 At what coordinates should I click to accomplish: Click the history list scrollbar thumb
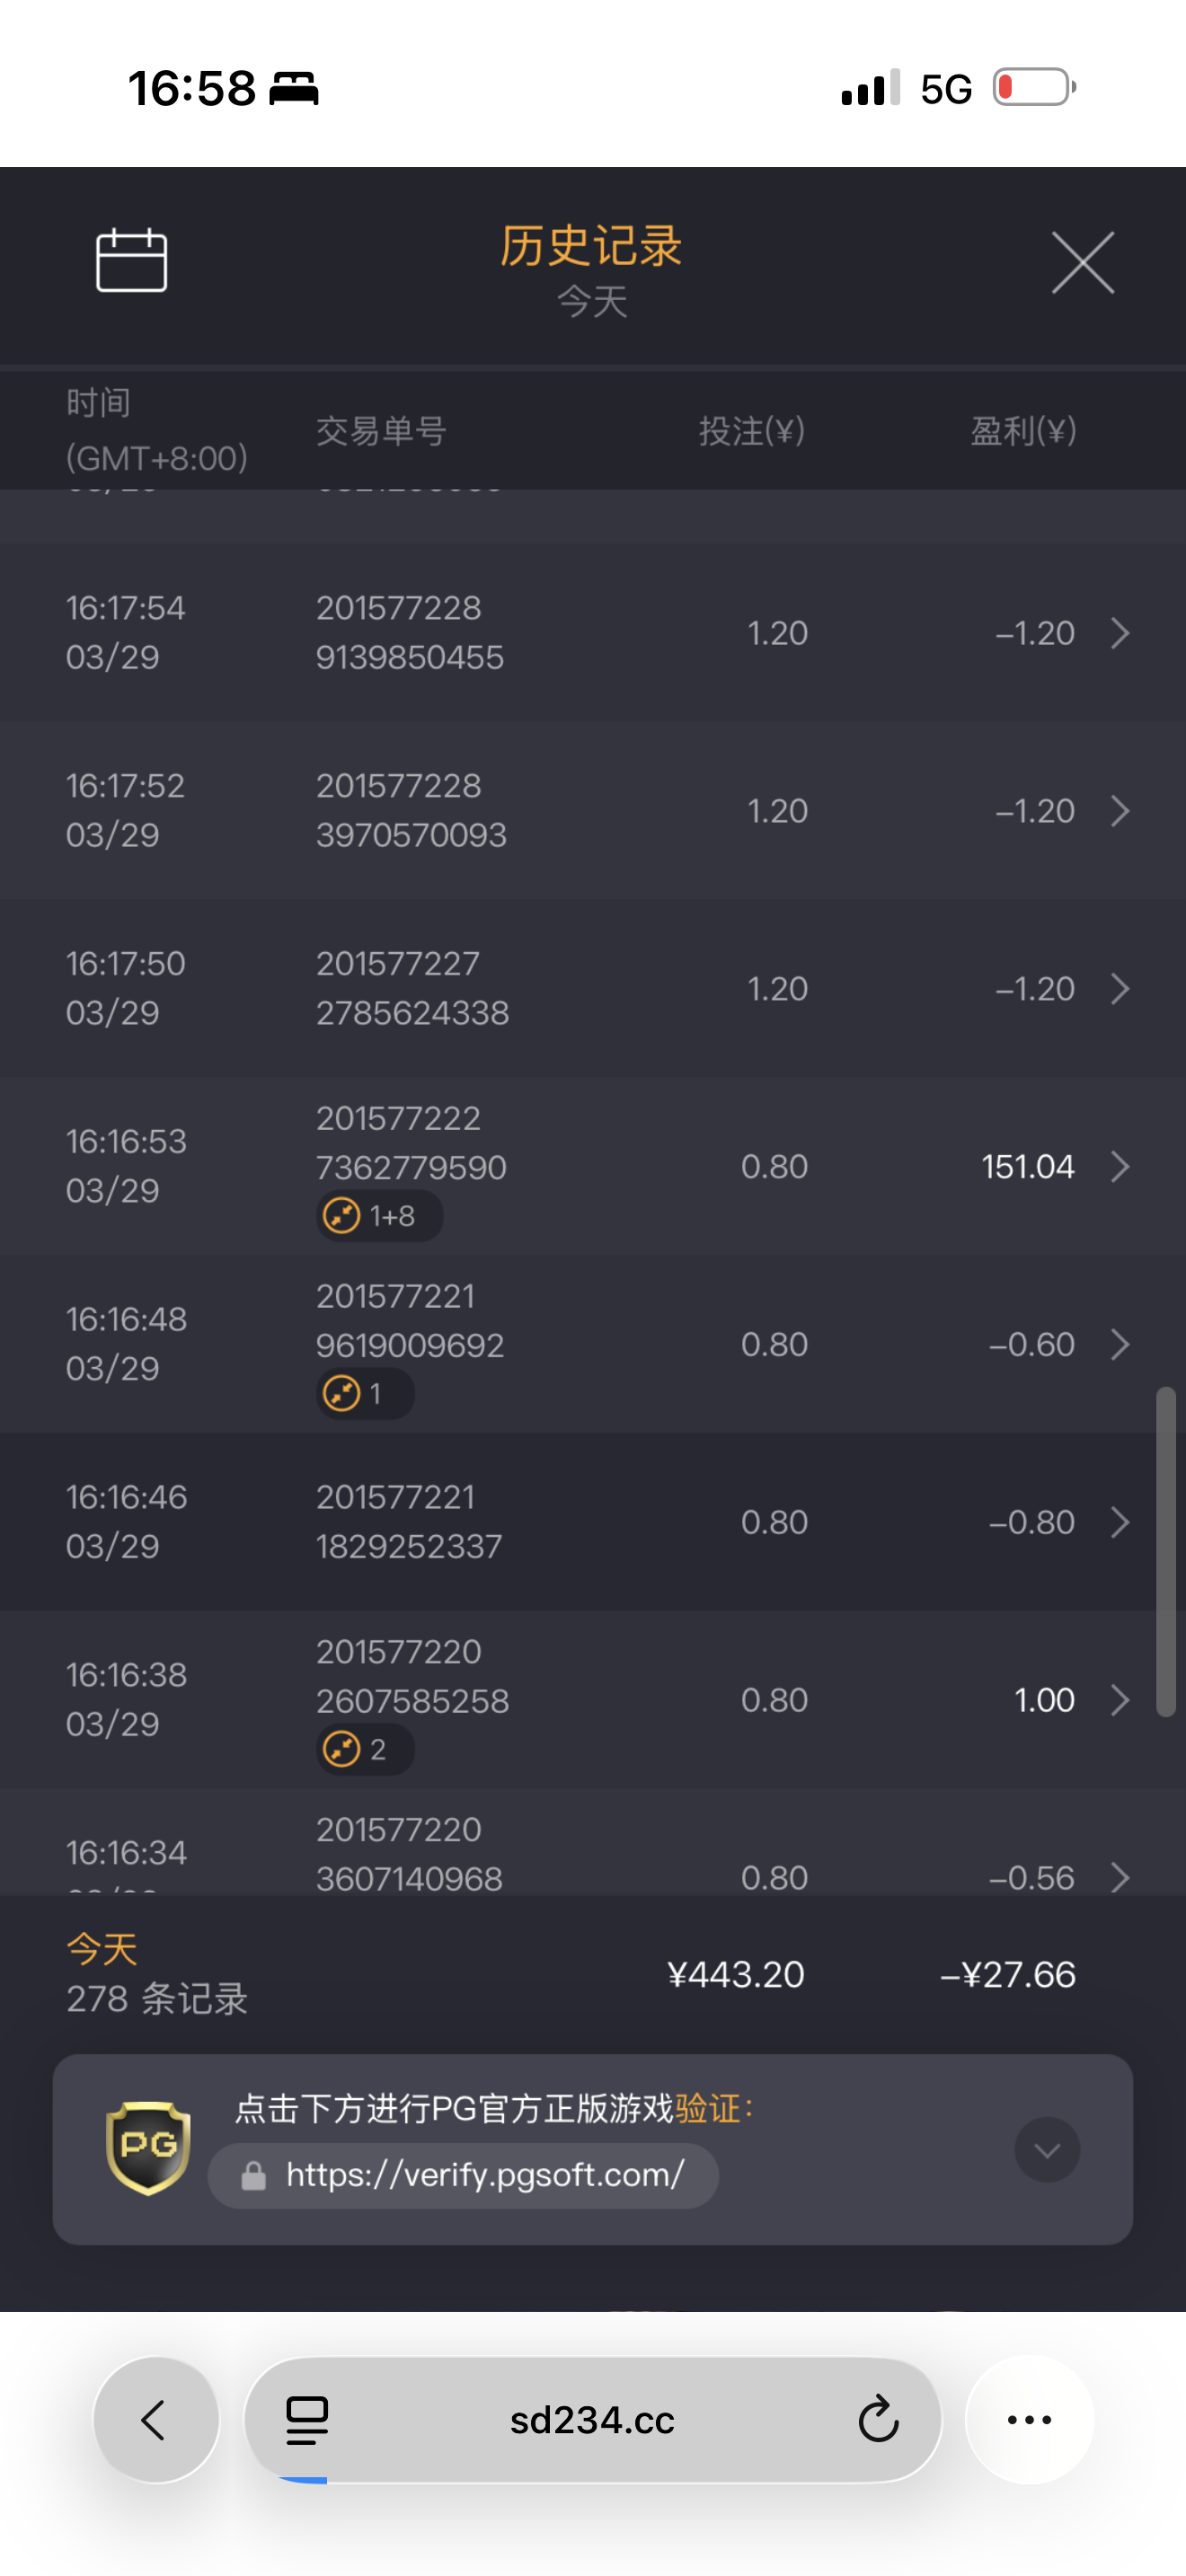[x=1165, y=1550]
